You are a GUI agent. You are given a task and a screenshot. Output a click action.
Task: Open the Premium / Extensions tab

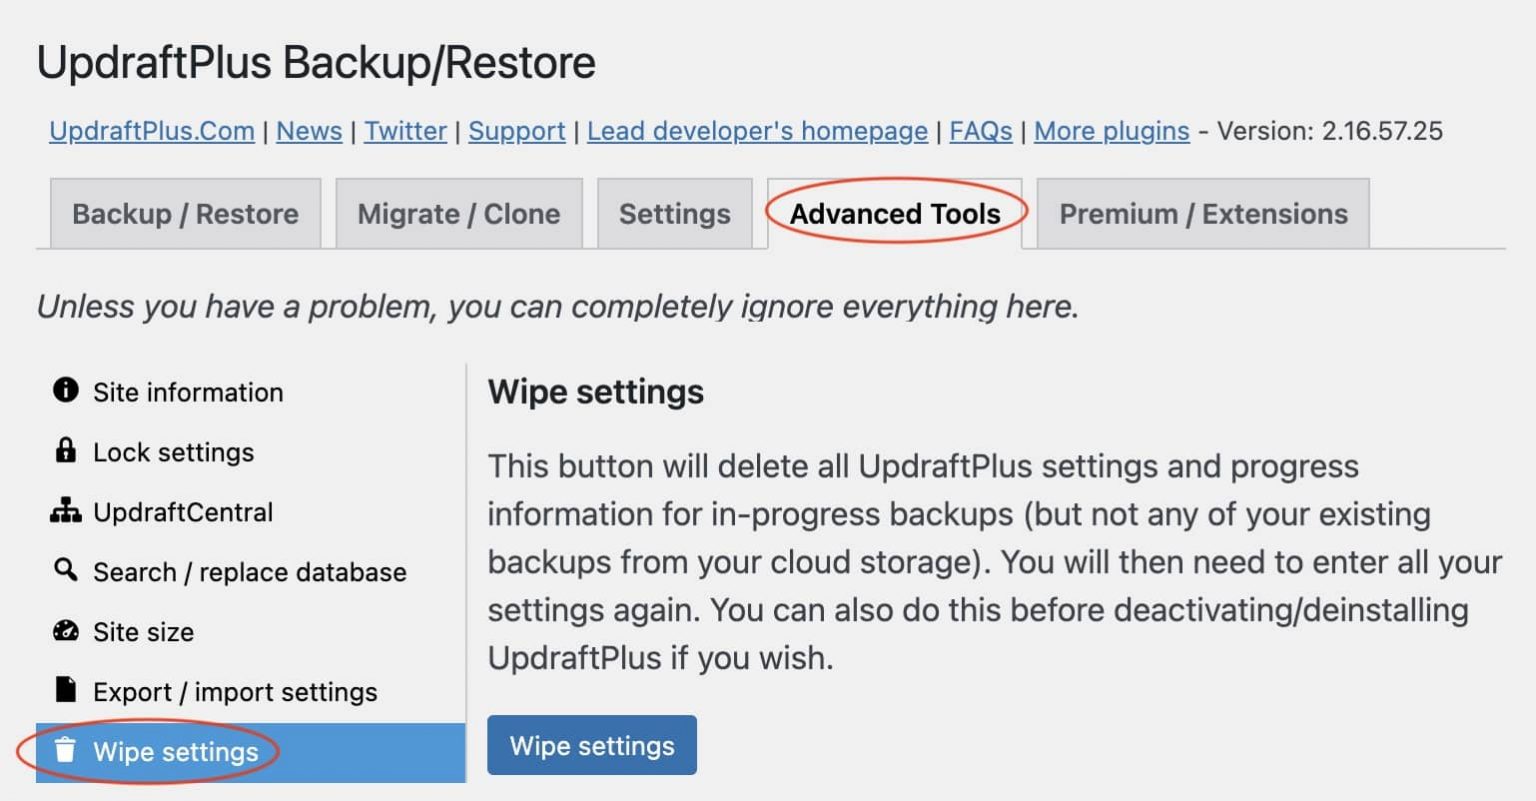coord(1203,213)
